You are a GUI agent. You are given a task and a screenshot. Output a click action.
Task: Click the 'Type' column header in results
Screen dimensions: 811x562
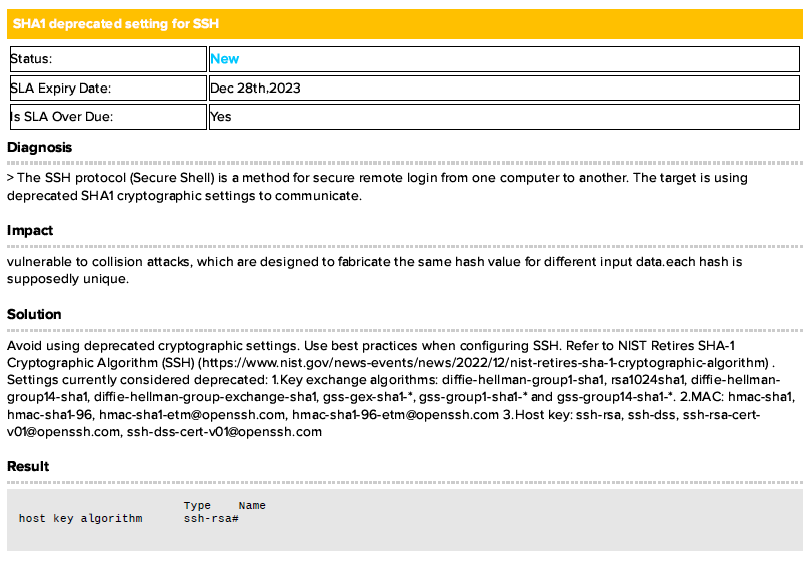(x=197, y=505)
